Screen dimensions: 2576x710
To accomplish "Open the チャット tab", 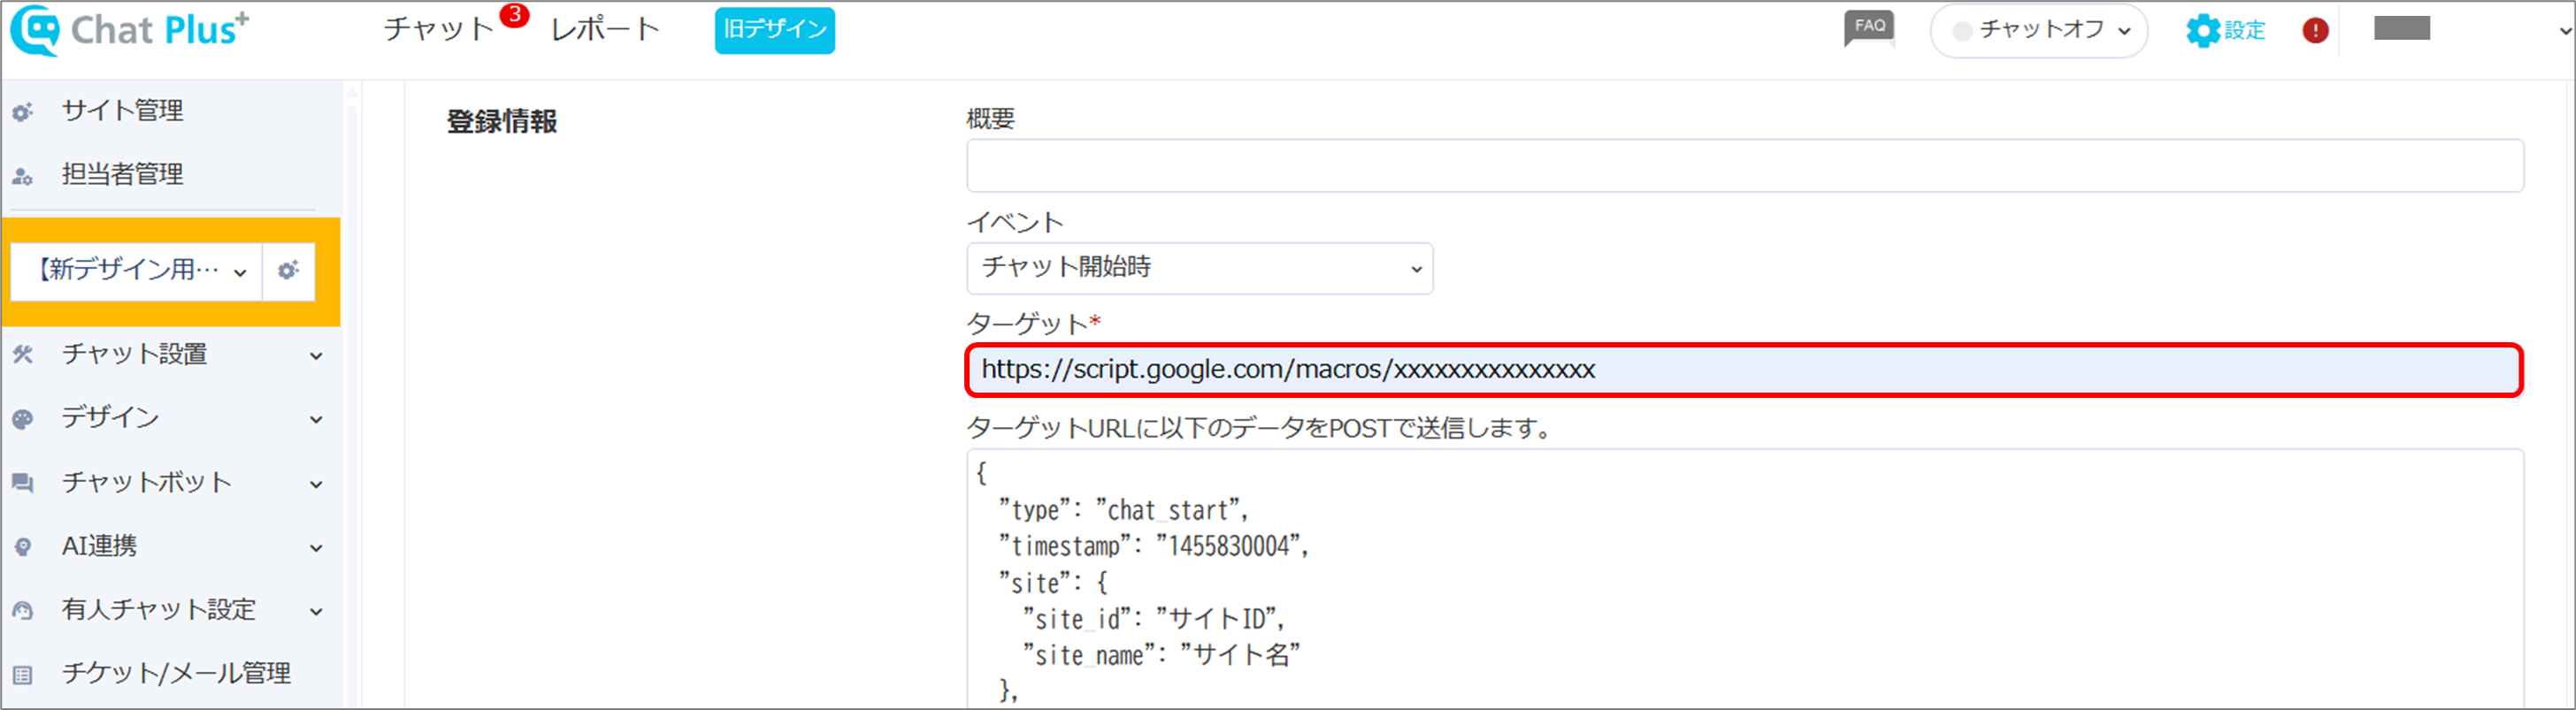I will coord(439,30).
